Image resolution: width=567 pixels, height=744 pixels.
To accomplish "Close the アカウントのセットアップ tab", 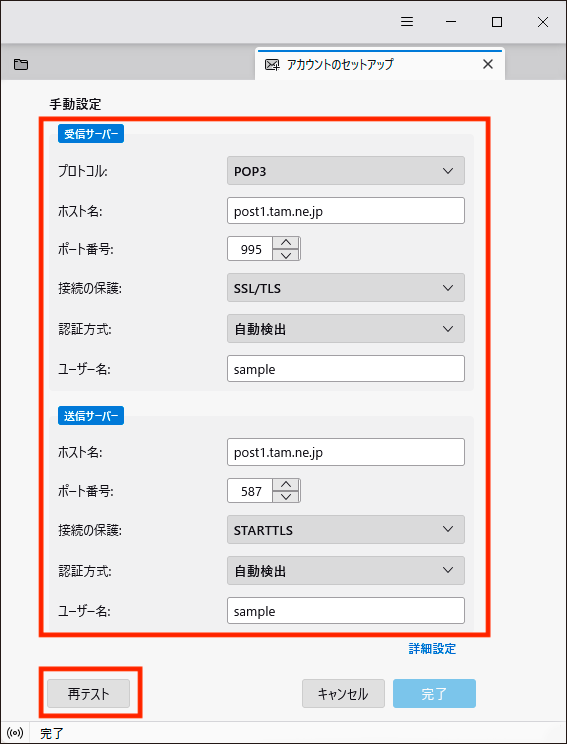I will click(x=487, y=64).
